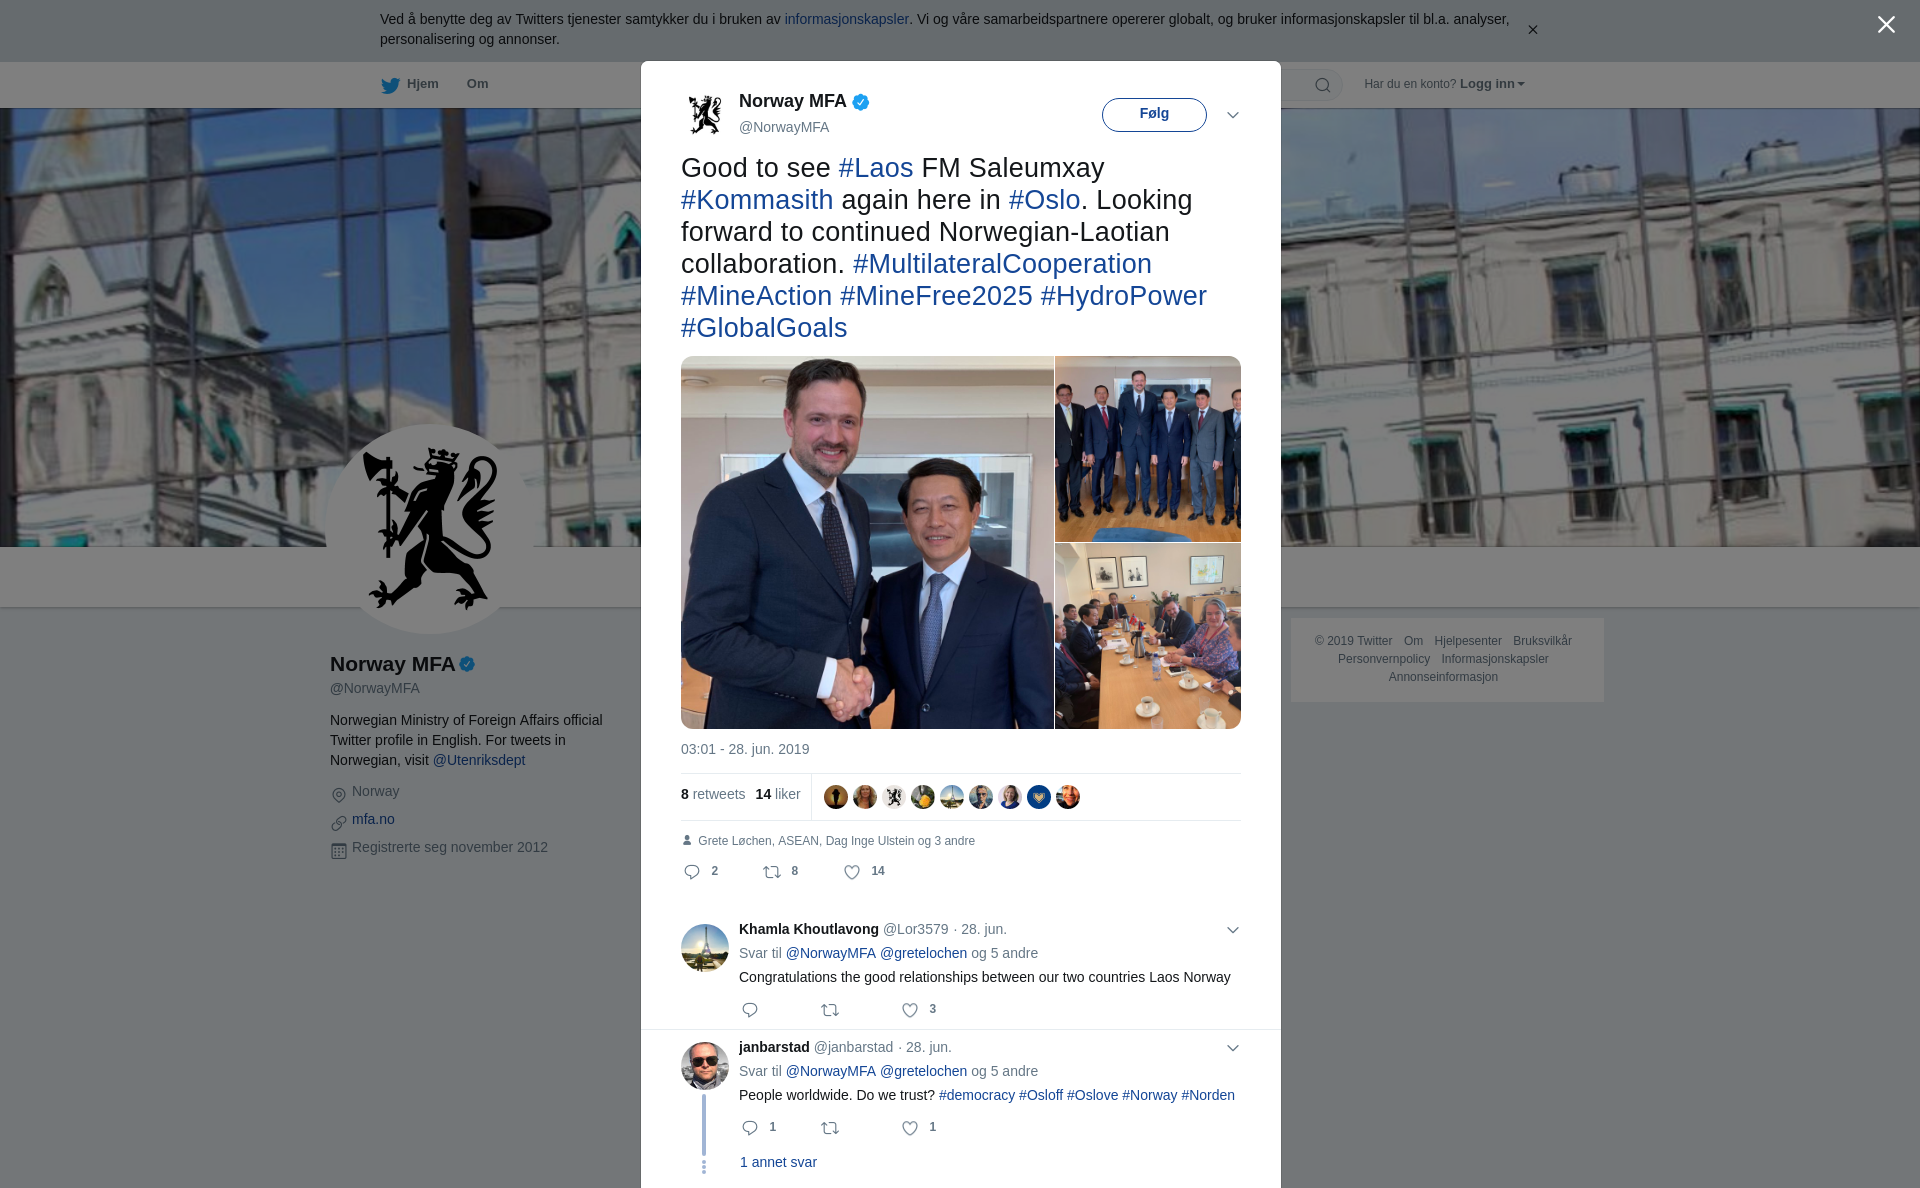Open the chevron menu next to Følg button

[x=1233, y=115]
